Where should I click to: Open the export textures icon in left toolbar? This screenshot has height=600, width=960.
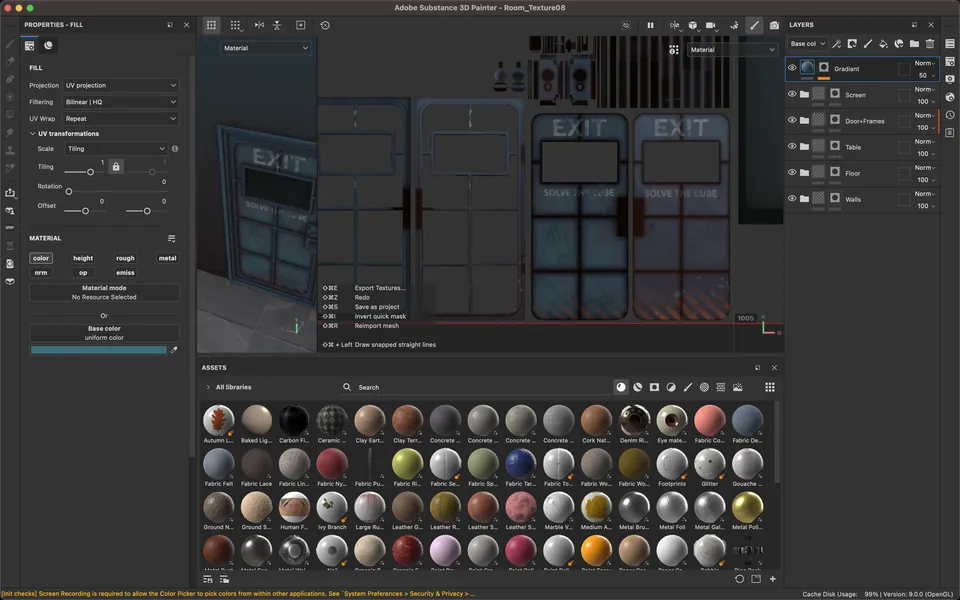coord(10,192)
